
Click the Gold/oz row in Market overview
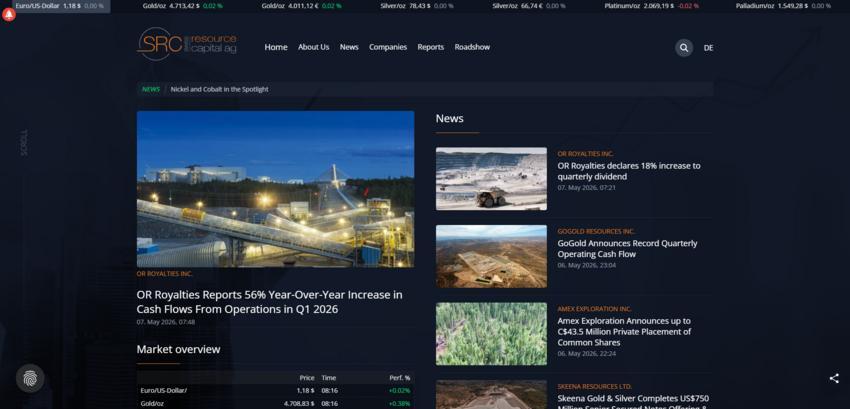(275, 404)
